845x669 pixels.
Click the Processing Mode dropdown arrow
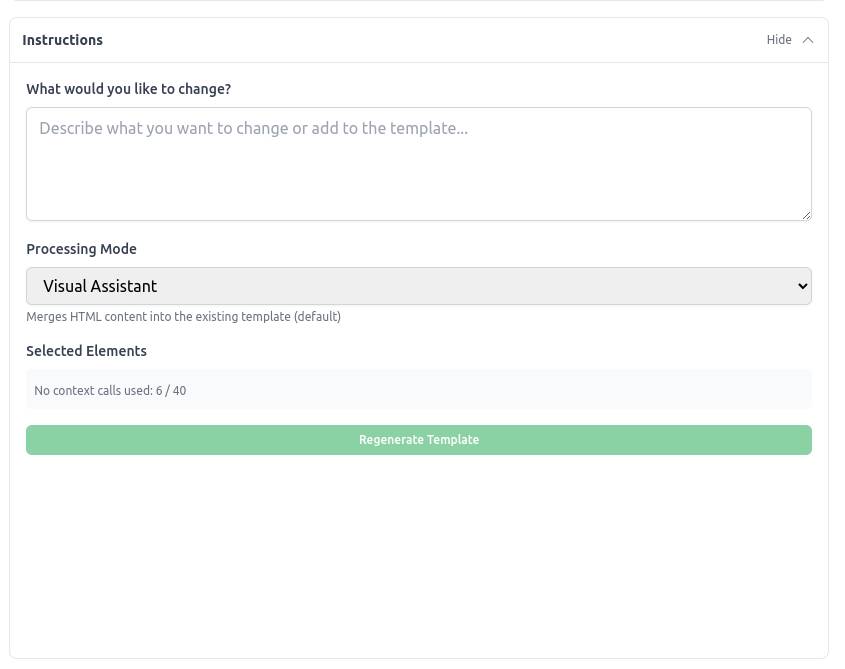801,286
